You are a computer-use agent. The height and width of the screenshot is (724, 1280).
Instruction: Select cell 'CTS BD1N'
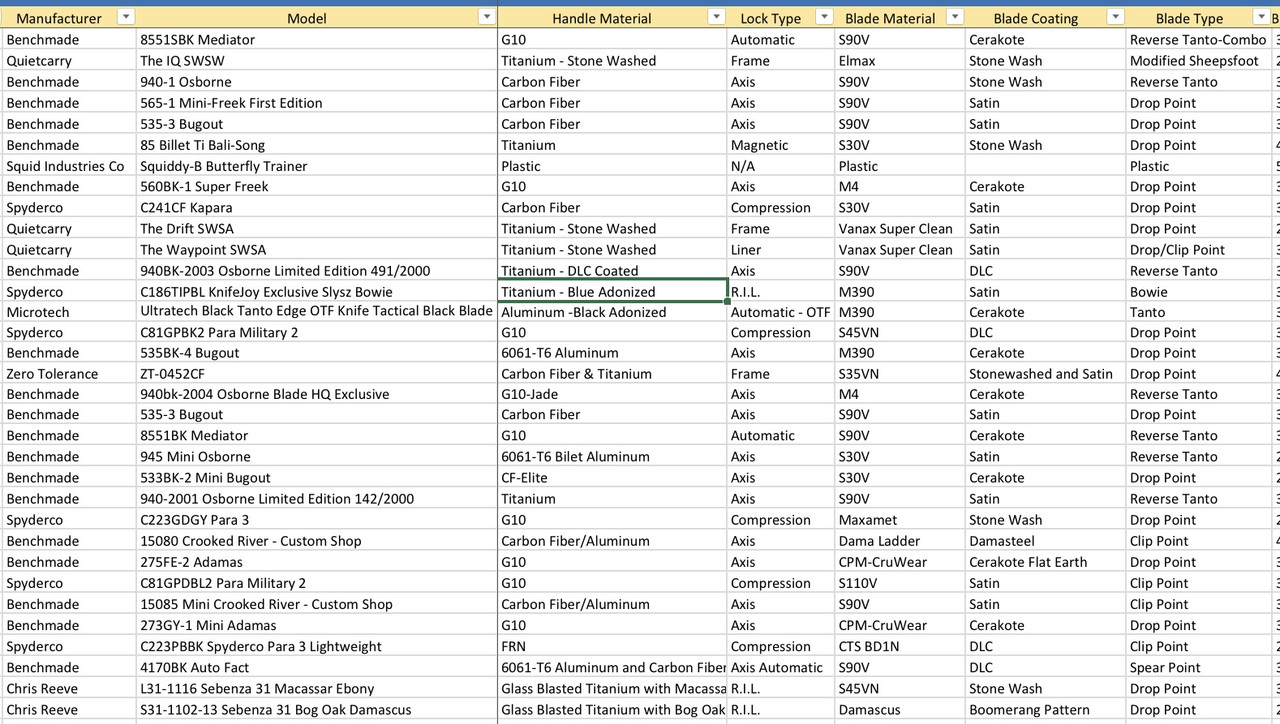coord(900,646)
